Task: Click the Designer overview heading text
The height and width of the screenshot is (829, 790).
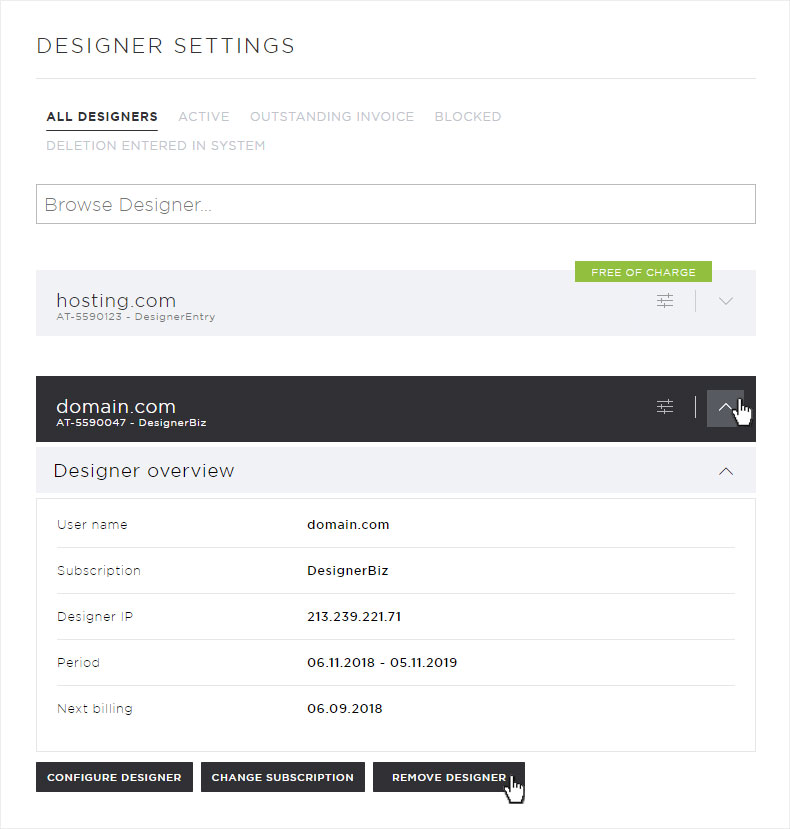Action: click(x=144, y=471)
